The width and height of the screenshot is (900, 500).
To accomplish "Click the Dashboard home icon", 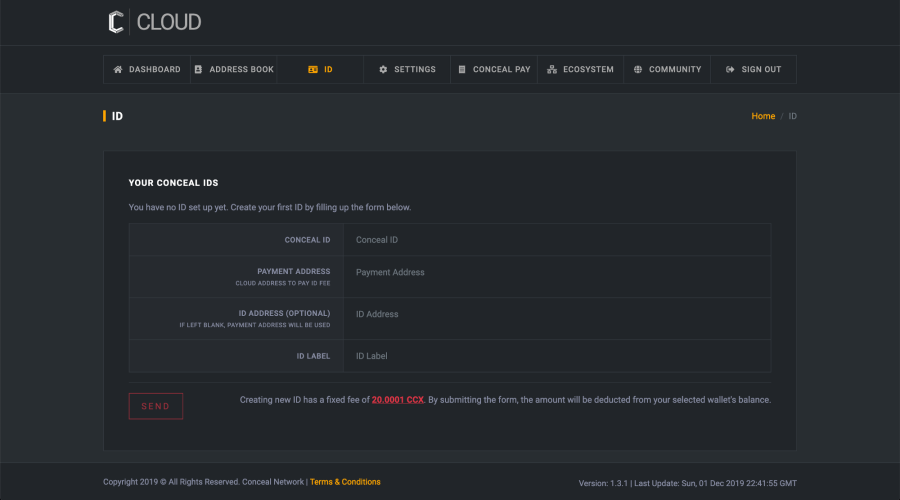I will tap(118, 70).
